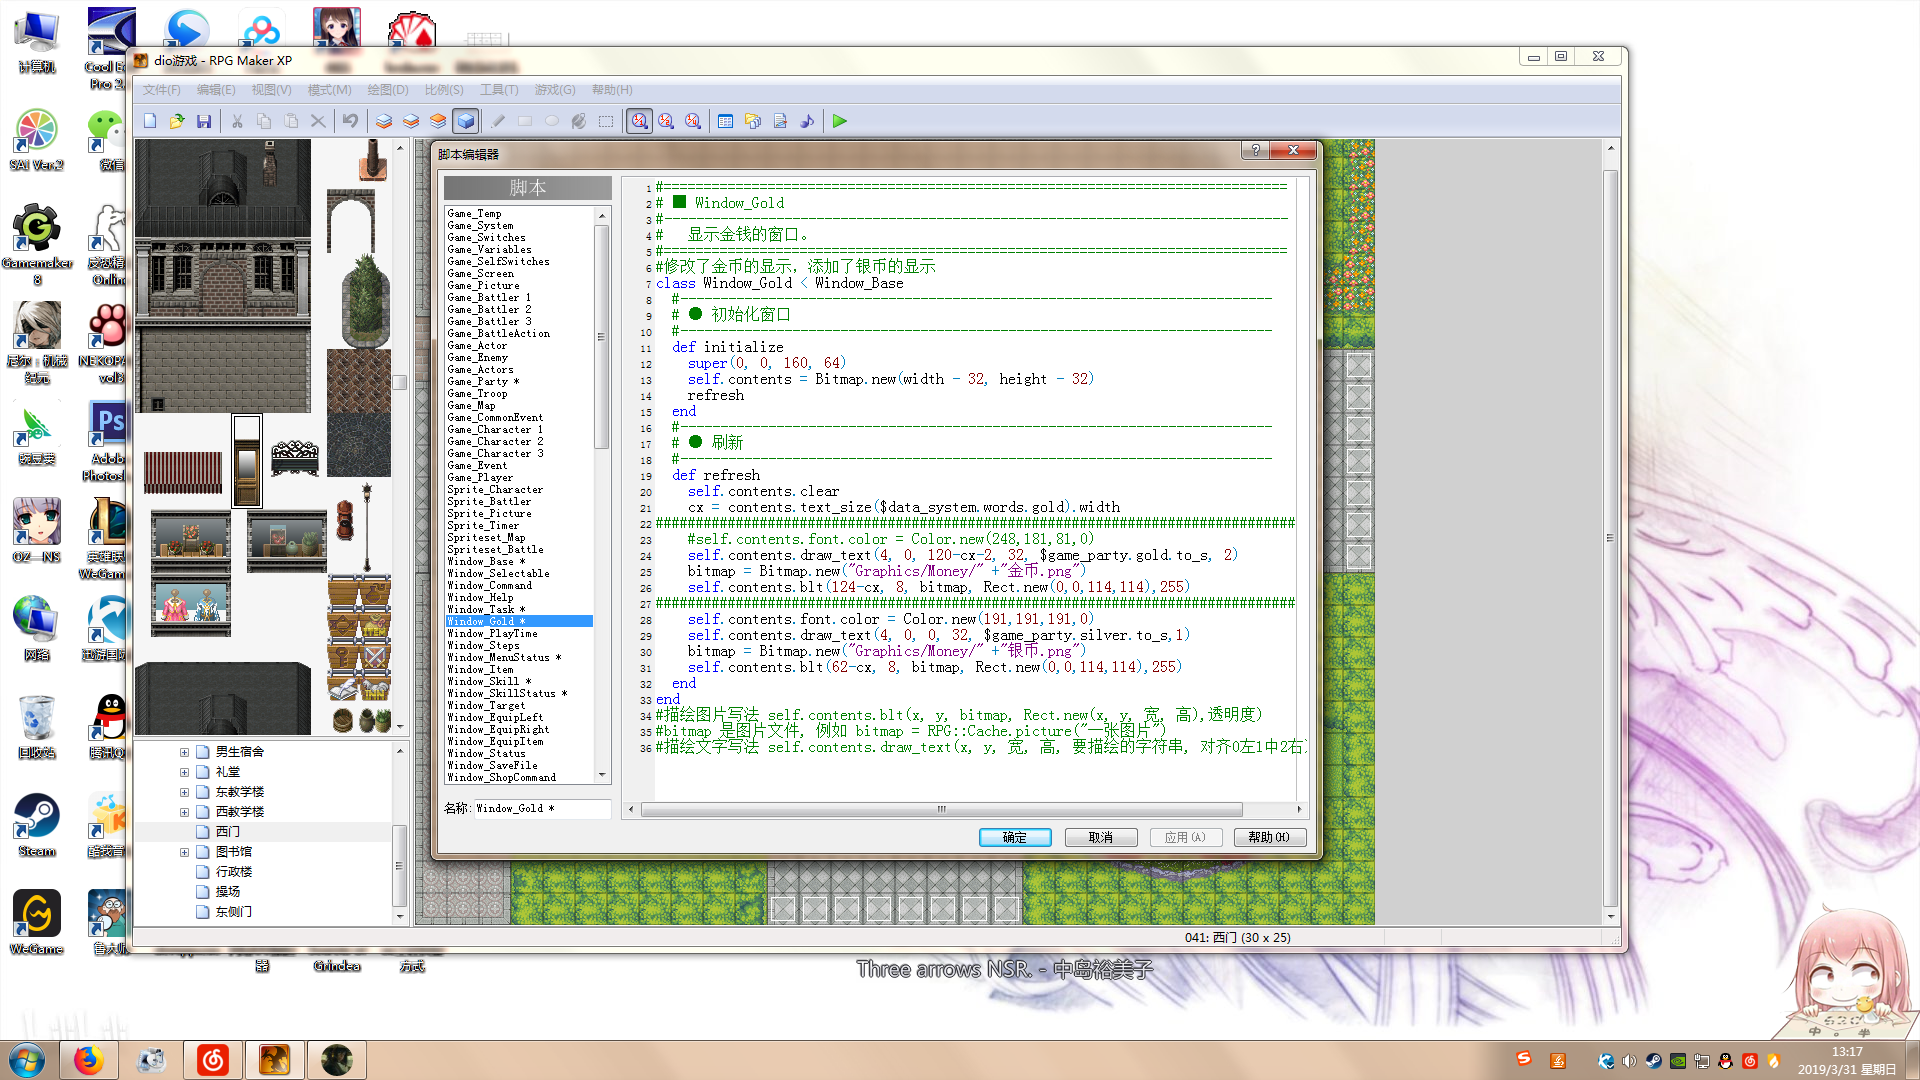This screenshot has width=1920, height=1080.
Task: Click the script editor question-mark help button
Action: pos(1255,150)
